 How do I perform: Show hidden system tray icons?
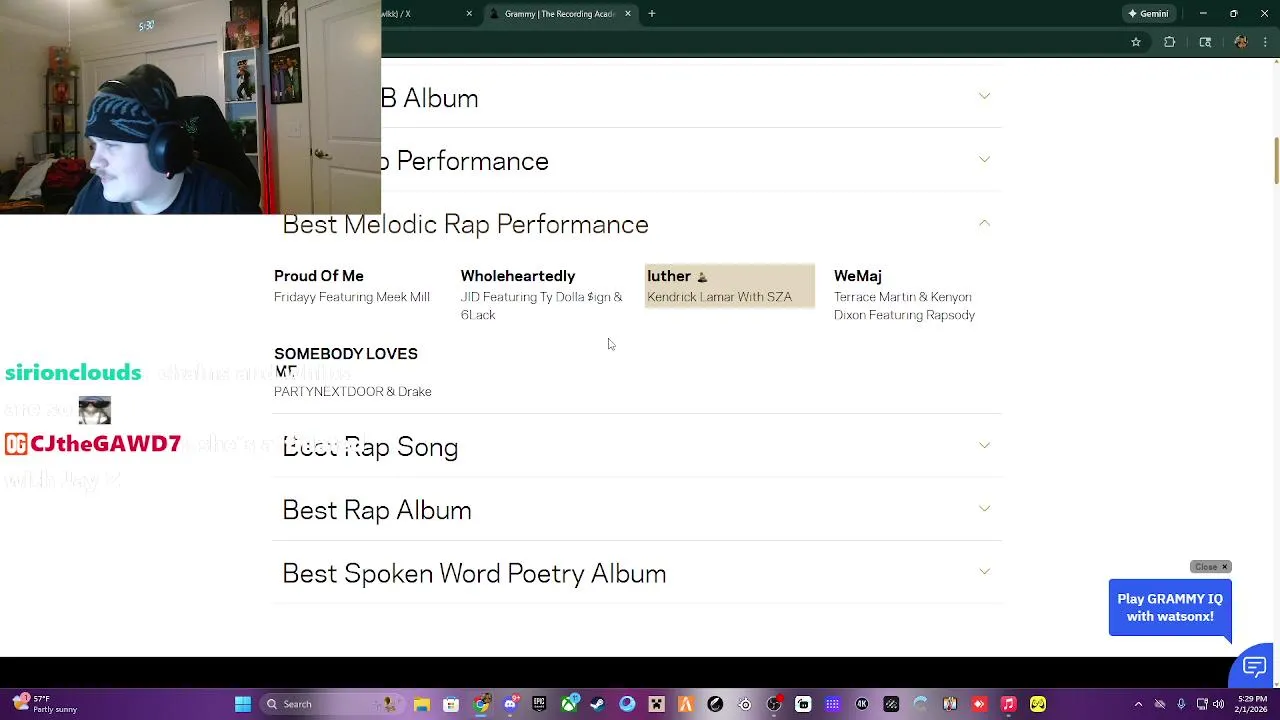point(1138,704)
